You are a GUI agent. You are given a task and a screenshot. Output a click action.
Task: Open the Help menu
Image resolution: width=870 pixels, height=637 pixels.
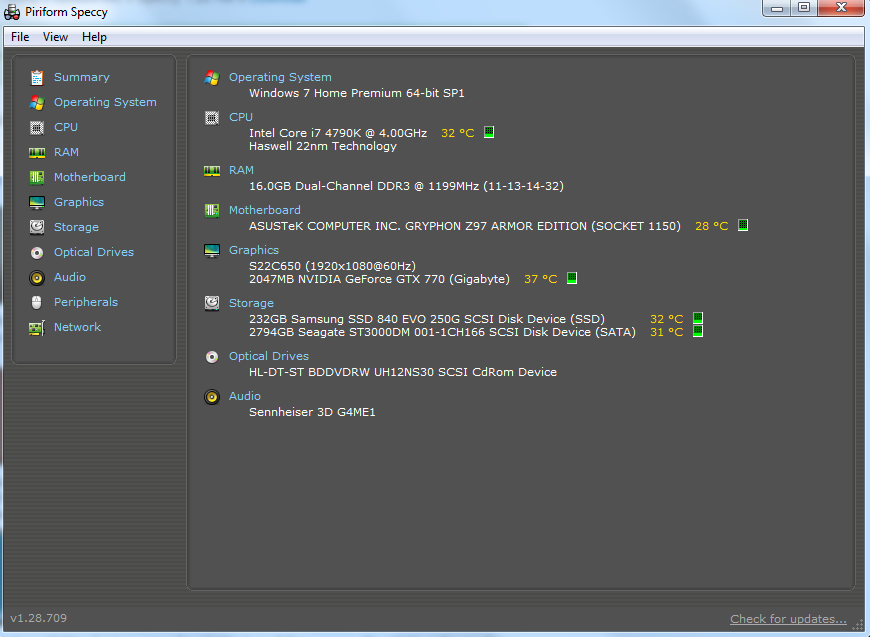click(x=94, y=37)
